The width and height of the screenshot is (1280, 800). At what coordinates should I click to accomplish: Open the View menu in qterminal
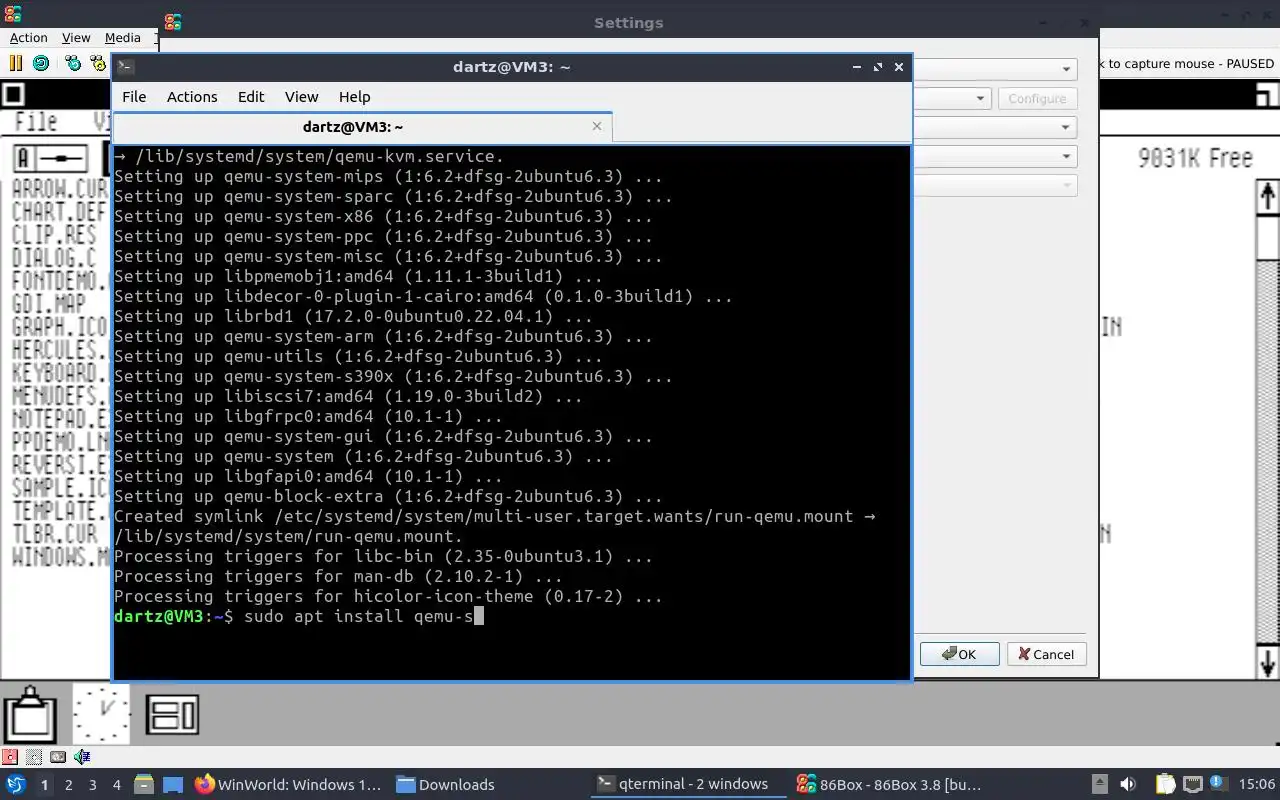click(301, 97)
